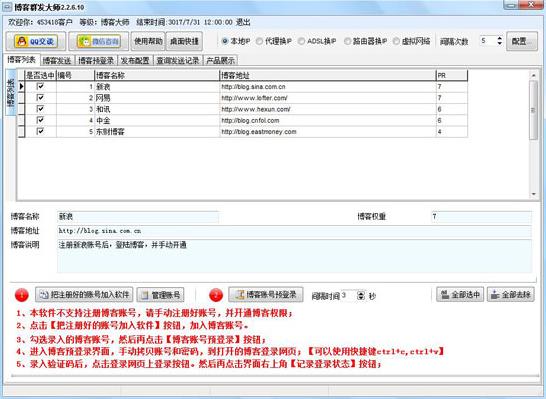Open the 微信咨询 WeChat icon button
Screen dimensions: 546x399
(99, 41)
